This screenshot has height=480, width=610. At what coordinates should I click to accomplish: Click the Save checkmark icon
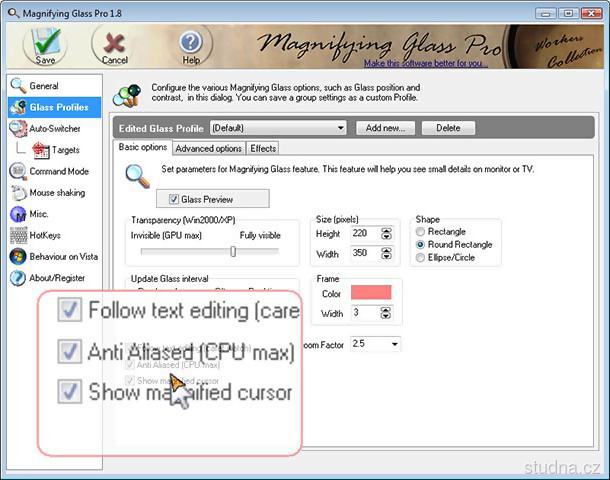pyautogui.click(x=46, y=42)
